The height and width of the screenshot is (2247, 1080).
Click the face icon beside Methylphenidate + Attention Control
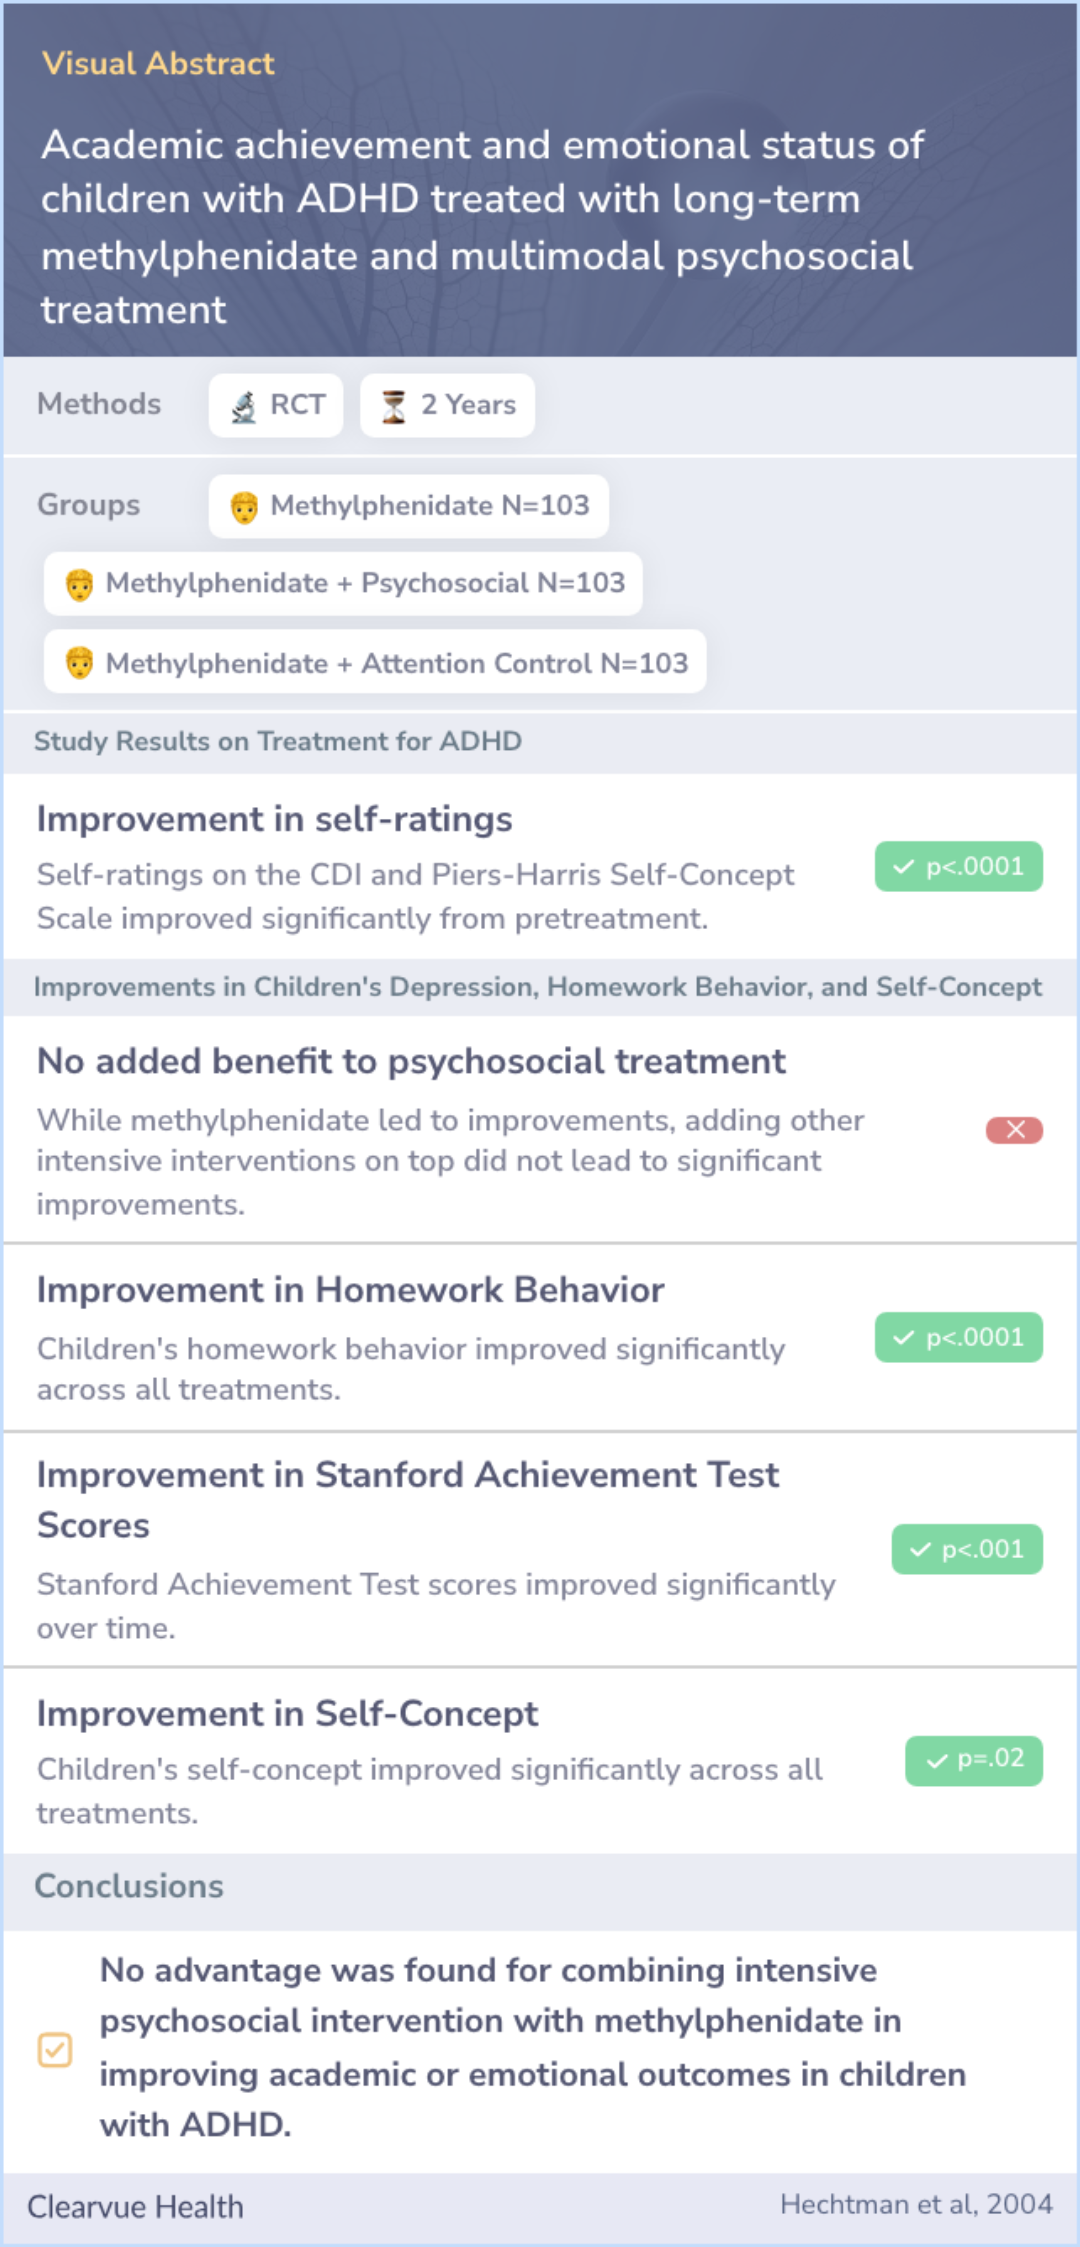[79, 662]
